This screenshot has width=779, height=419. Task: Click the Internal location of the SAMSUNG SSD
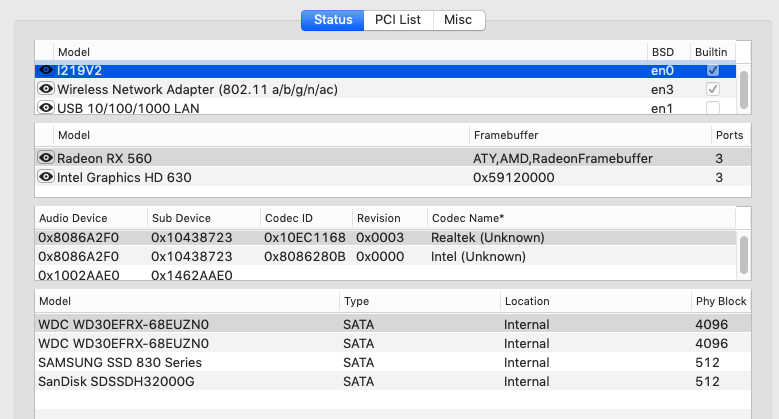527,362
